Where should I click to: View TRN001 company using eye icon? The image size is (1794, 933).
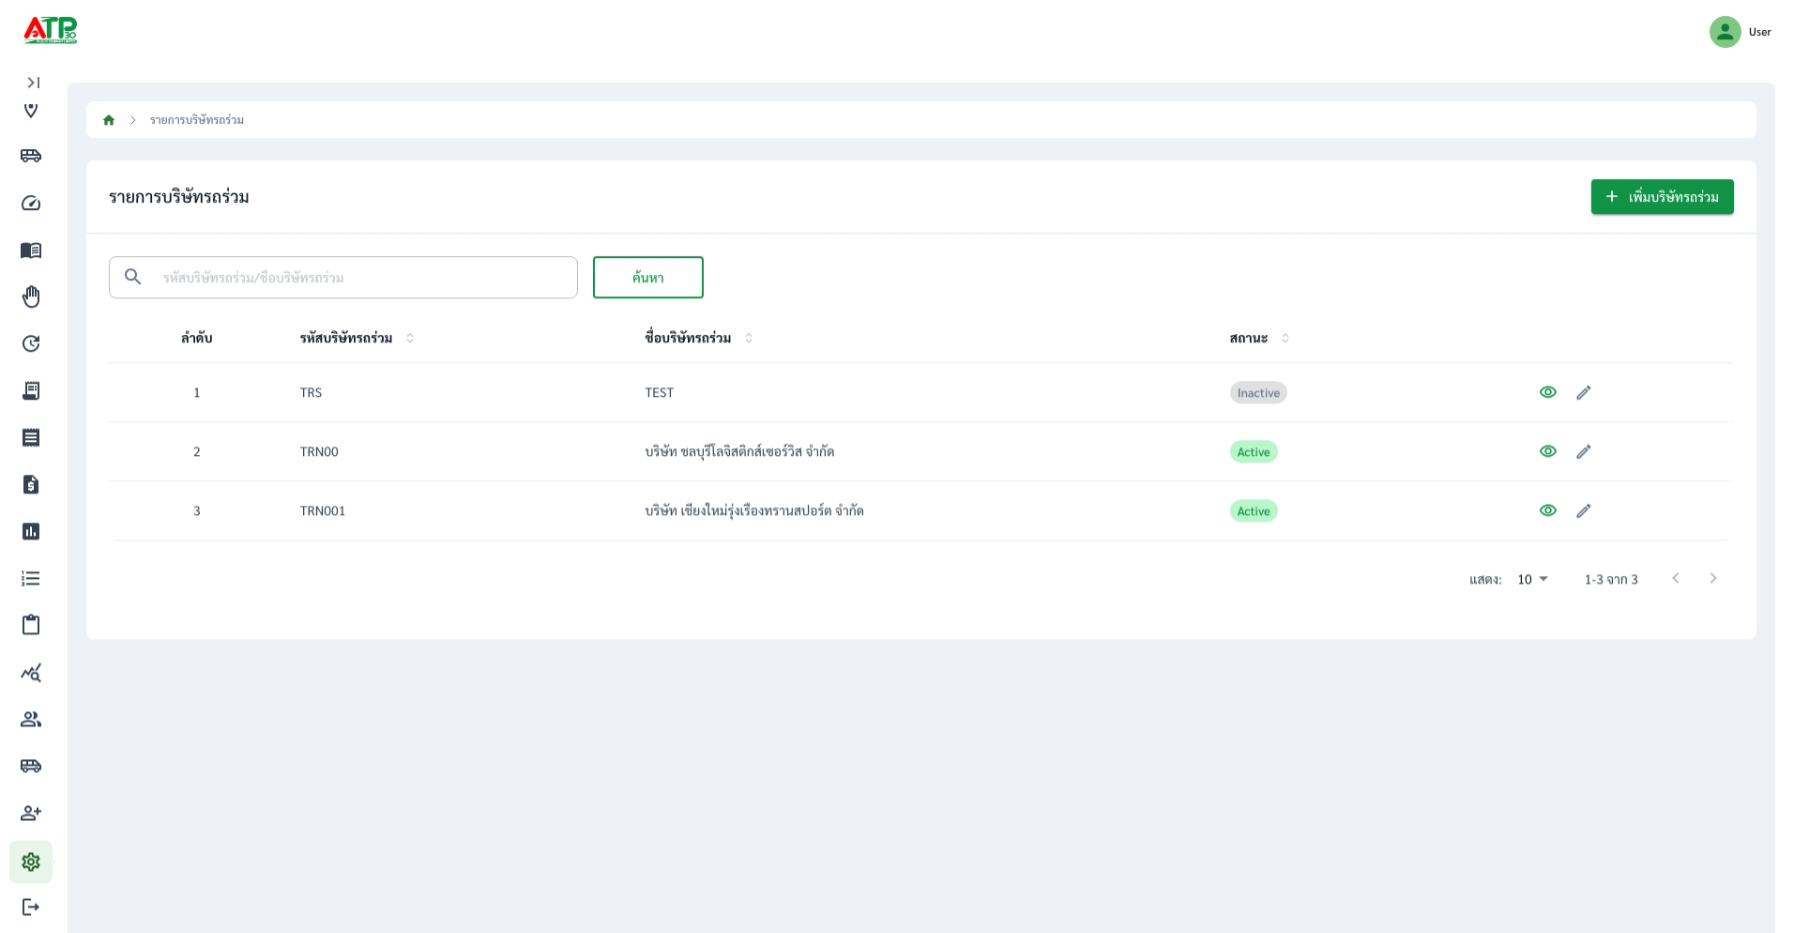pos(1548,511)
